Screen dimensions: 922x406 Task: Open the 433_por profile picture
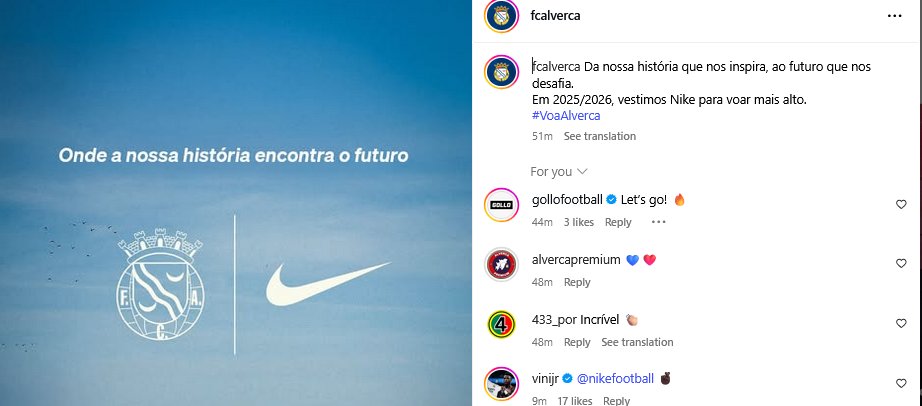point(501,324)
